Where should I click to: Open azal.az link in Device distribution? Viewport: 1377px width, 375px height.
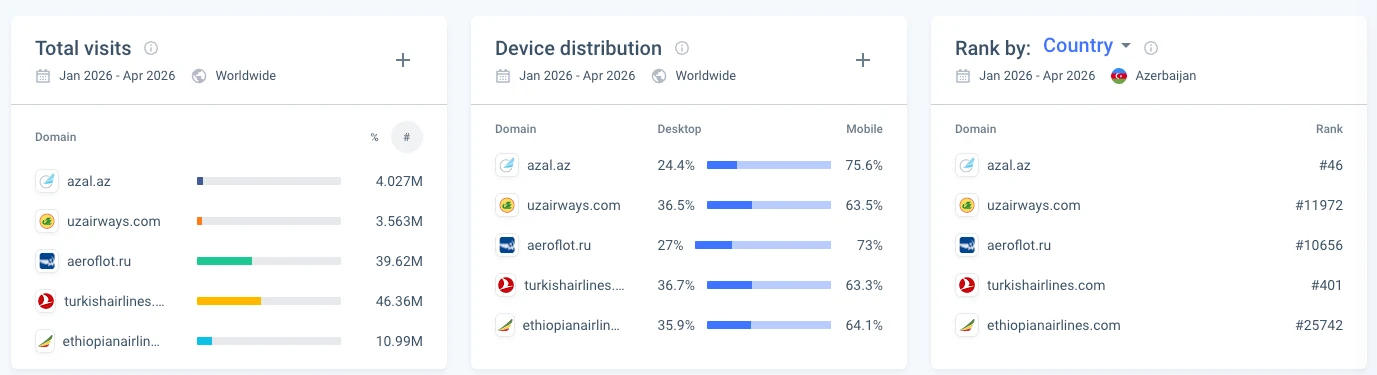(548, 165)
